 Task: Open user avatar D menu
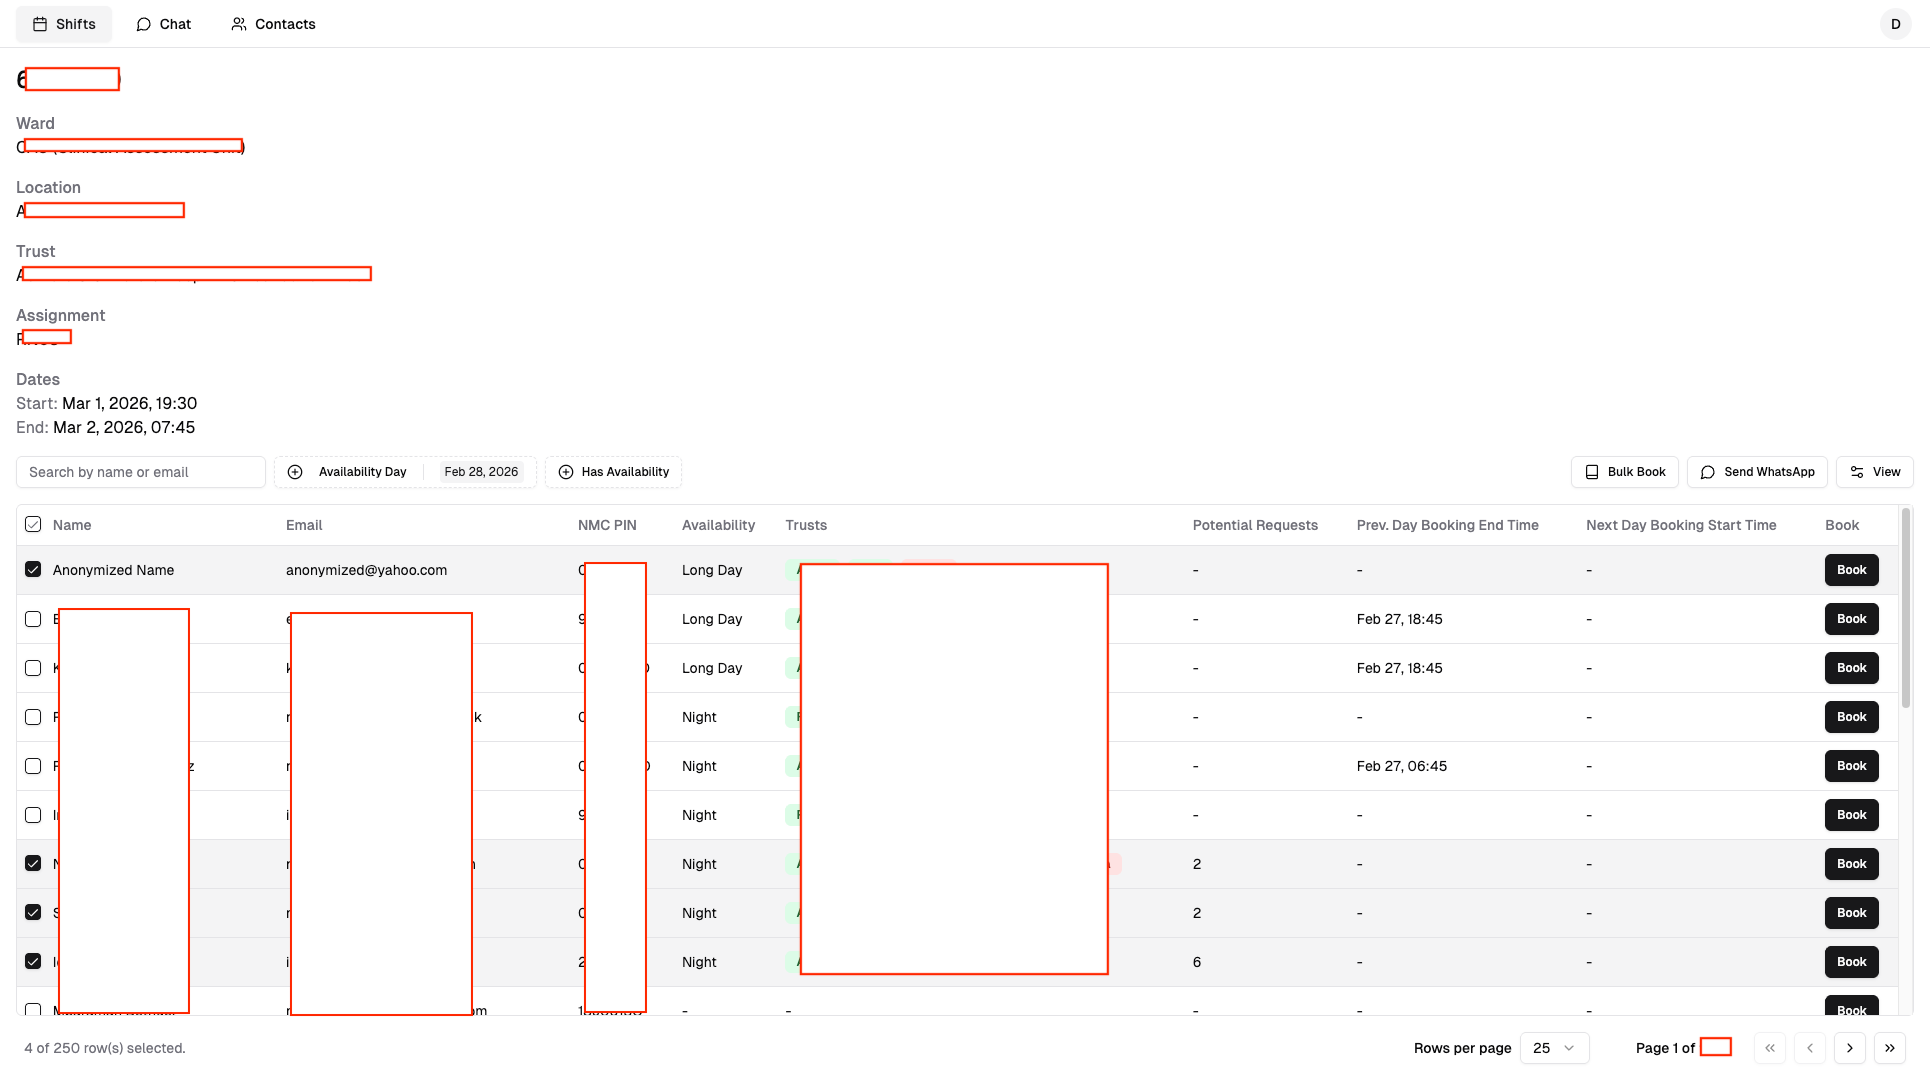[x=1895, y=24]
